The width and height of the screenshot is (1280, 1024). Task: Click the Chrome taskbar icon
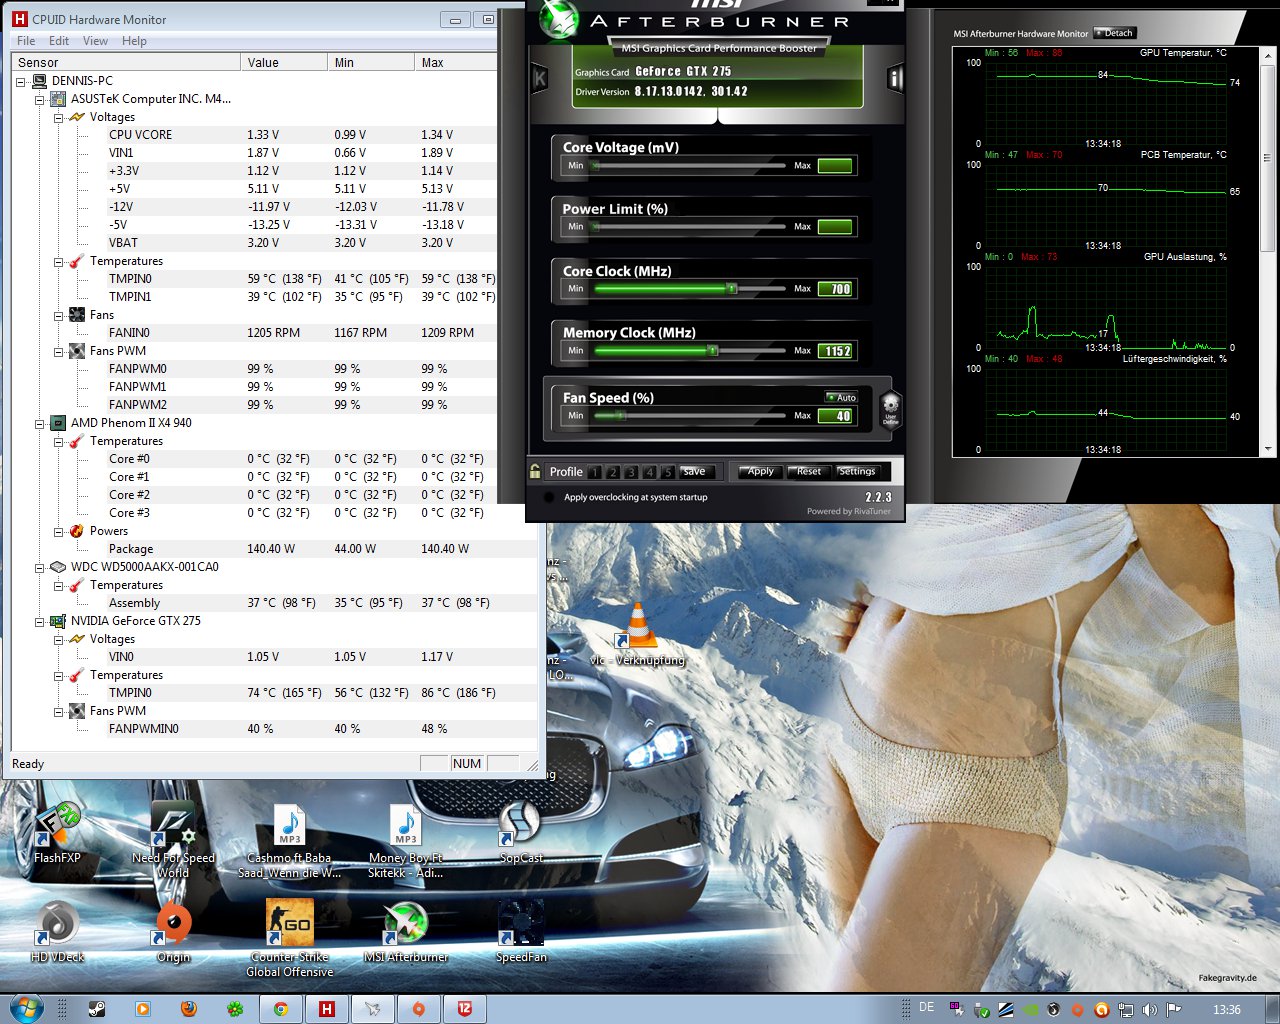[281, 1009]
